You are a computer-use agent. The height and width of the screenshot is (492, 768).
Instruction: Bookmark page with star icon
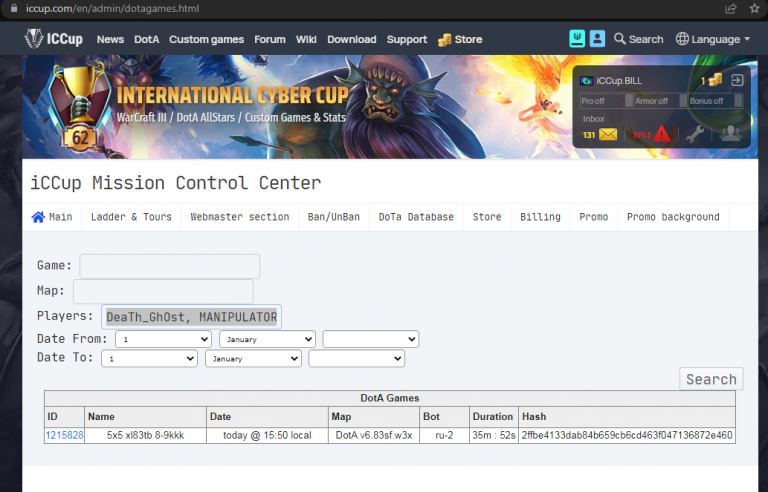point(754,8)
